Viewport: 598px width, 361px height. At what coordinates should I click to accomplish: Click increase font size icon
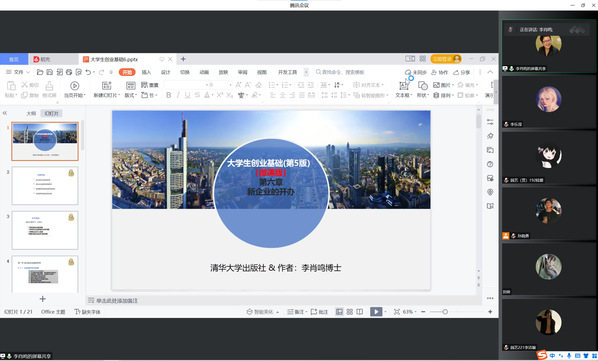(x=238, y=85)
